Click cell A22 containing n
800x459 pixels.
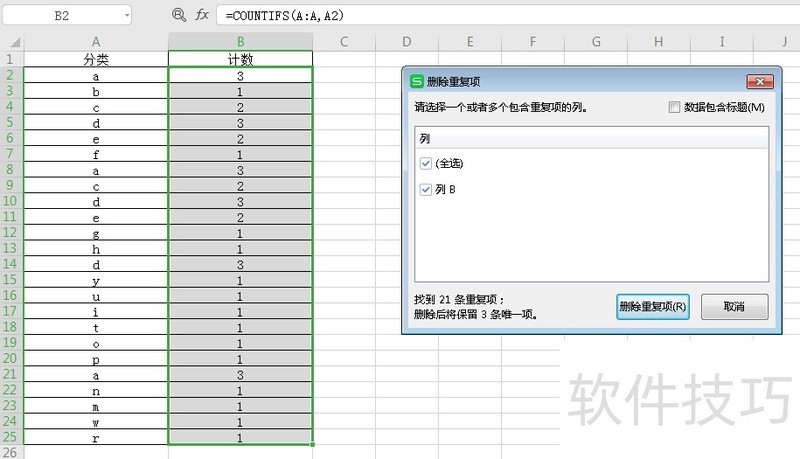[x=96, y=390]
